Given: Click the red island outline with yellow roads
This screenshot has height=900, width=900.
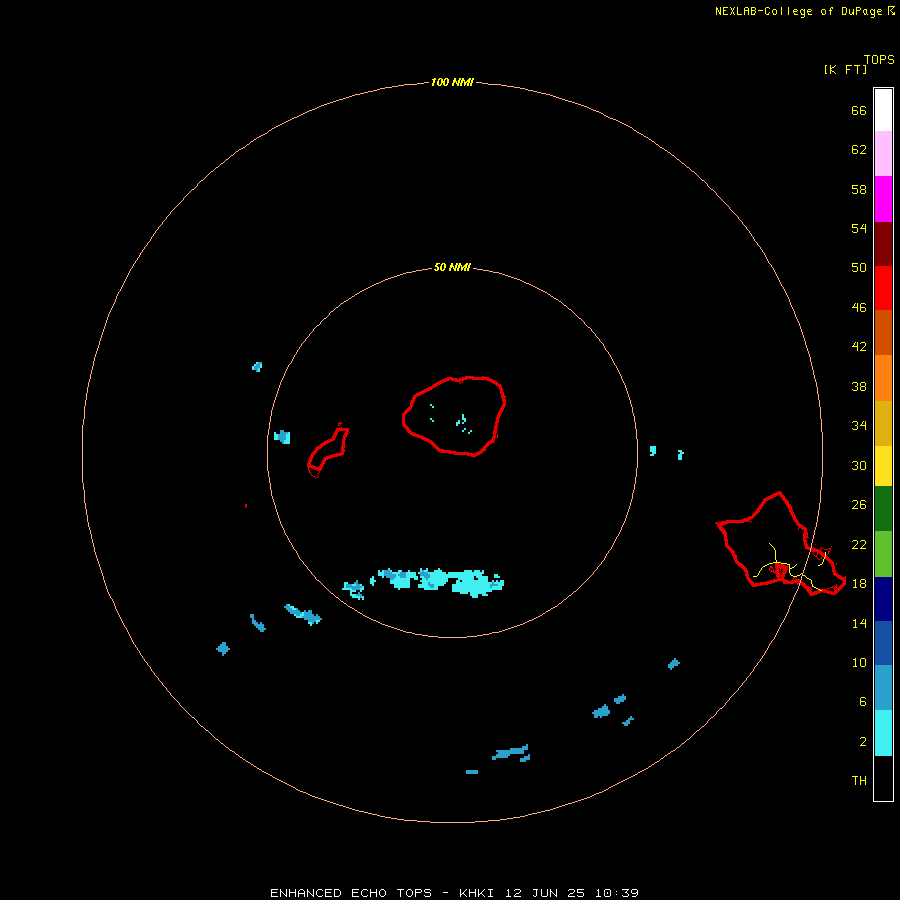Looking at the screenshot, I should pyautogui.click(x=781, y=544).
